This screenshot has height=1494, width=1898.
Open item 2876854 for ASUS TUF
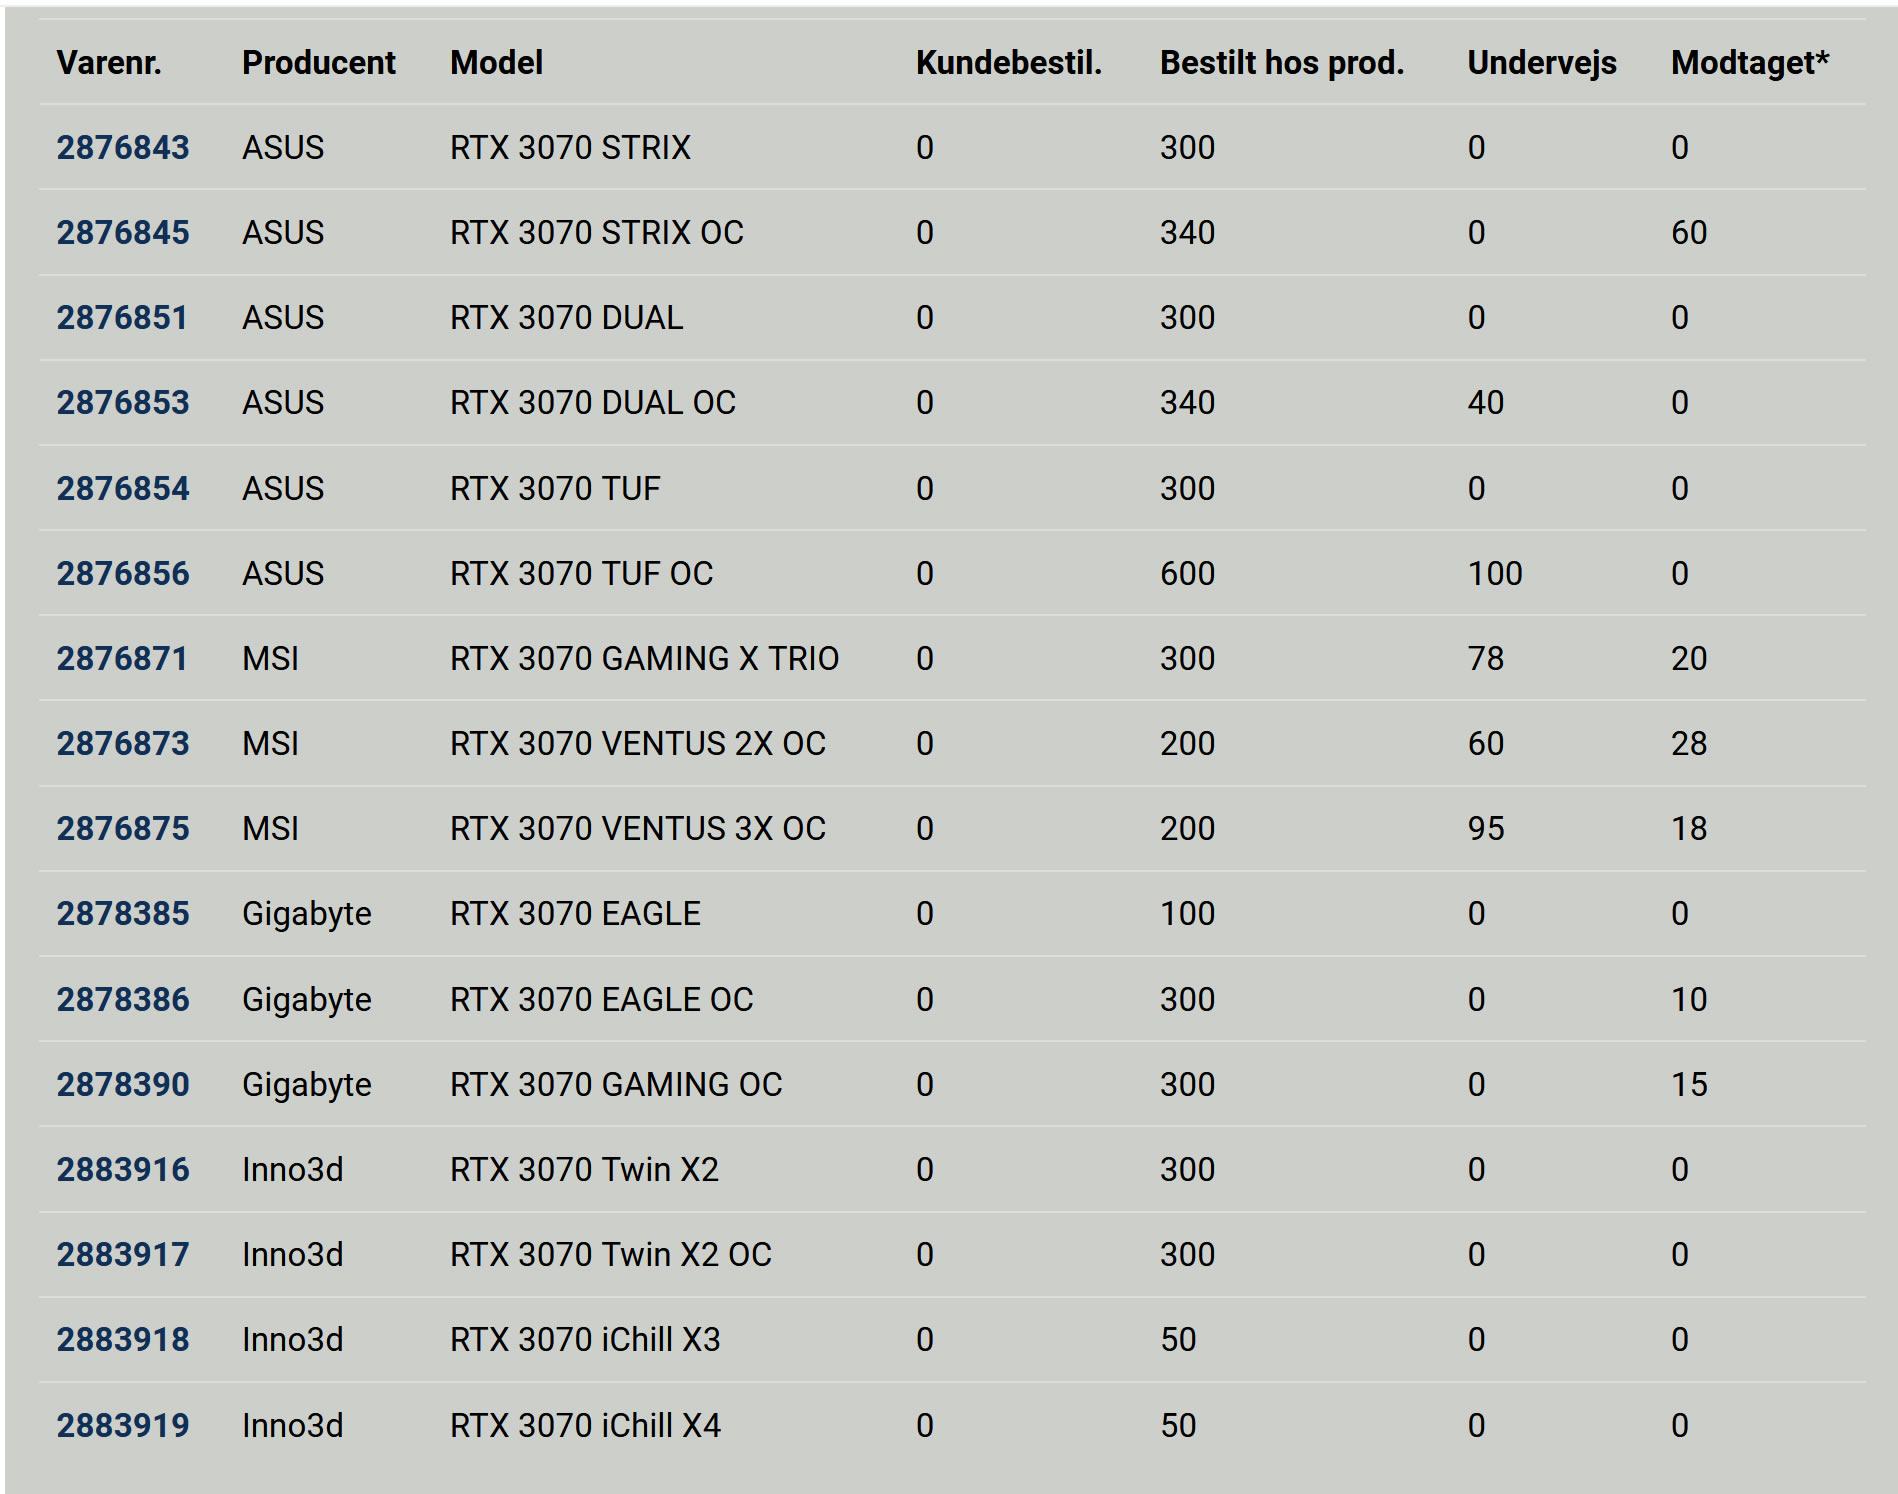(x=122, y=489)
